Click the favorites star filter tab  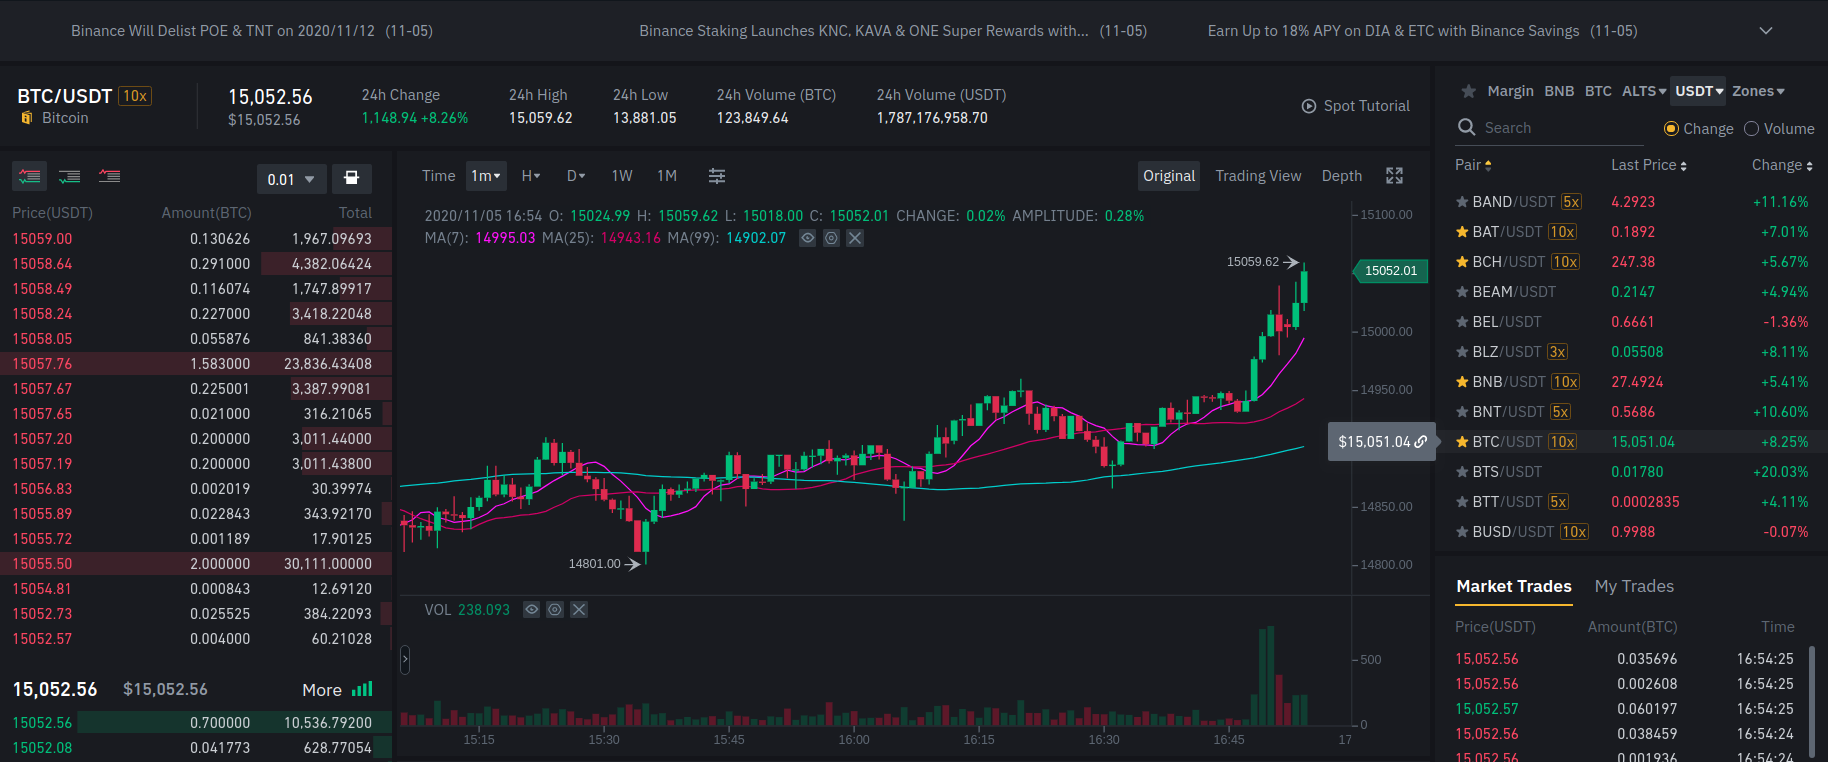click(x=1468, y=91)
